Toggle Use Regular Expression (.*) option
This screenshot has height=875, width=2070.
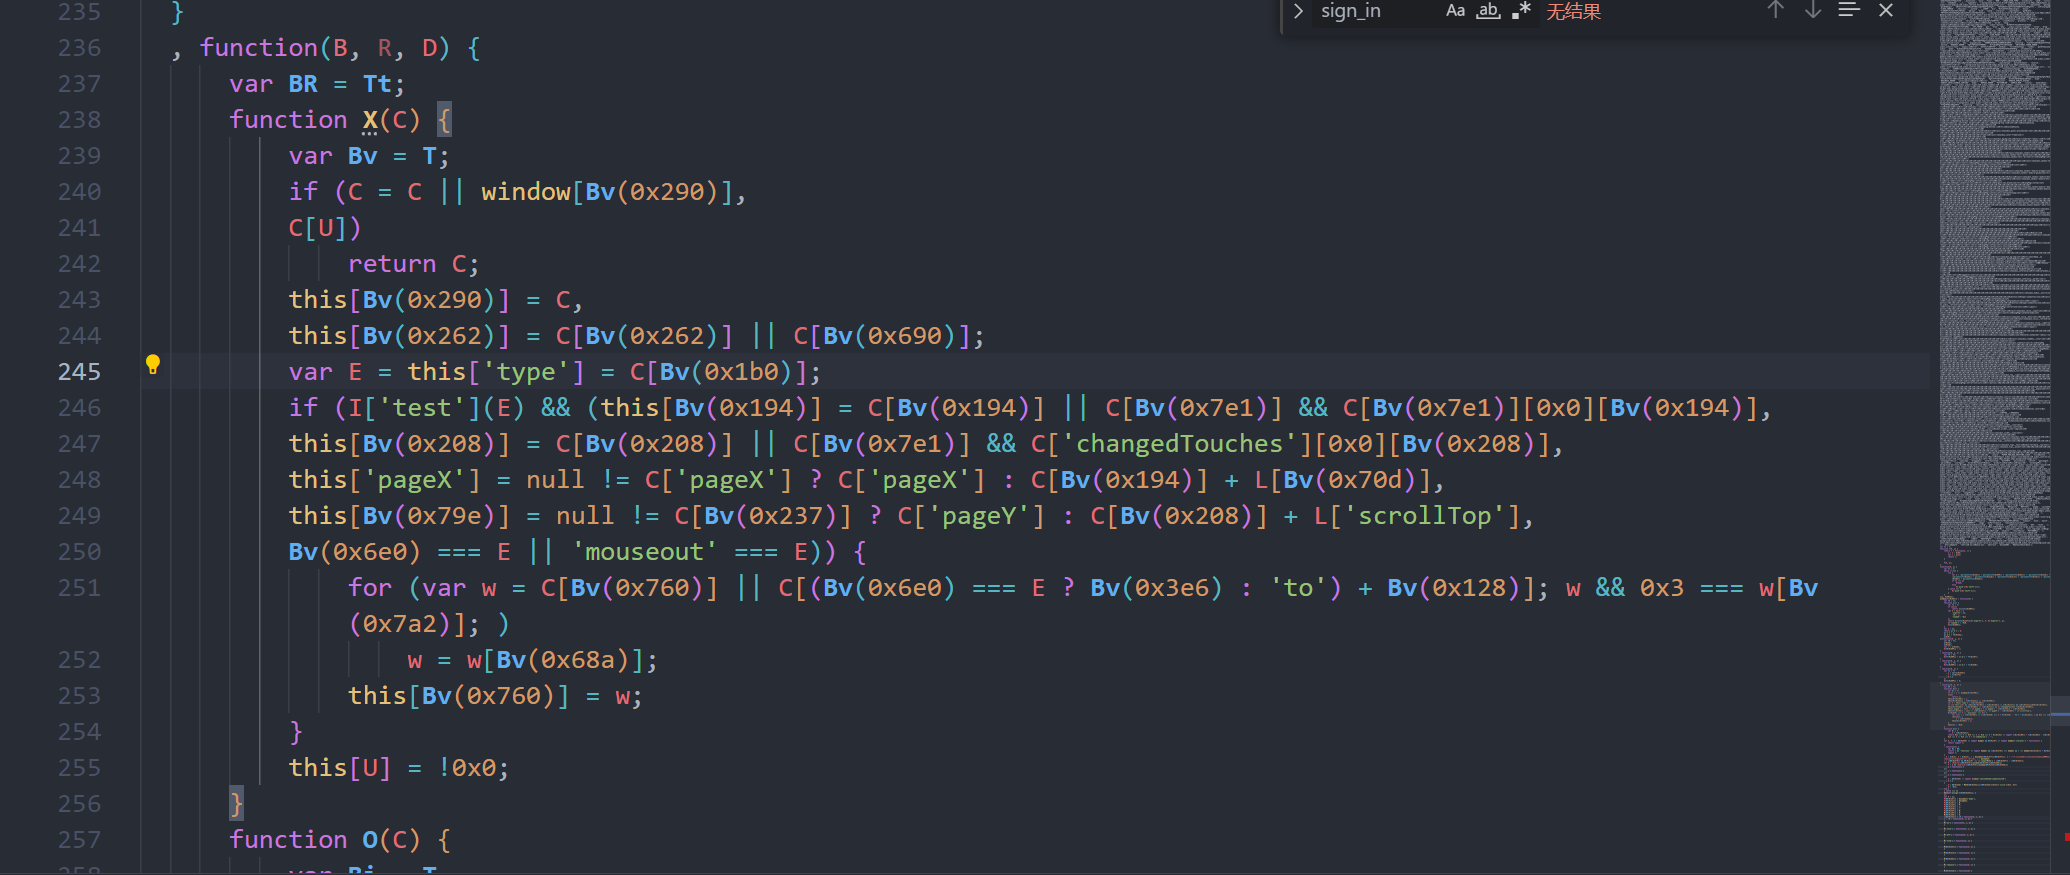tap(1521, 11)
